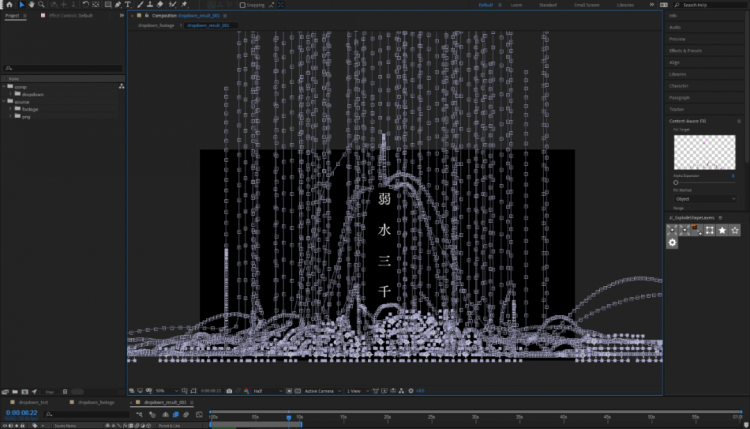Switch to the Learn workspace
The height and width of the screenshot is (429, 750).
click(516, 5)
